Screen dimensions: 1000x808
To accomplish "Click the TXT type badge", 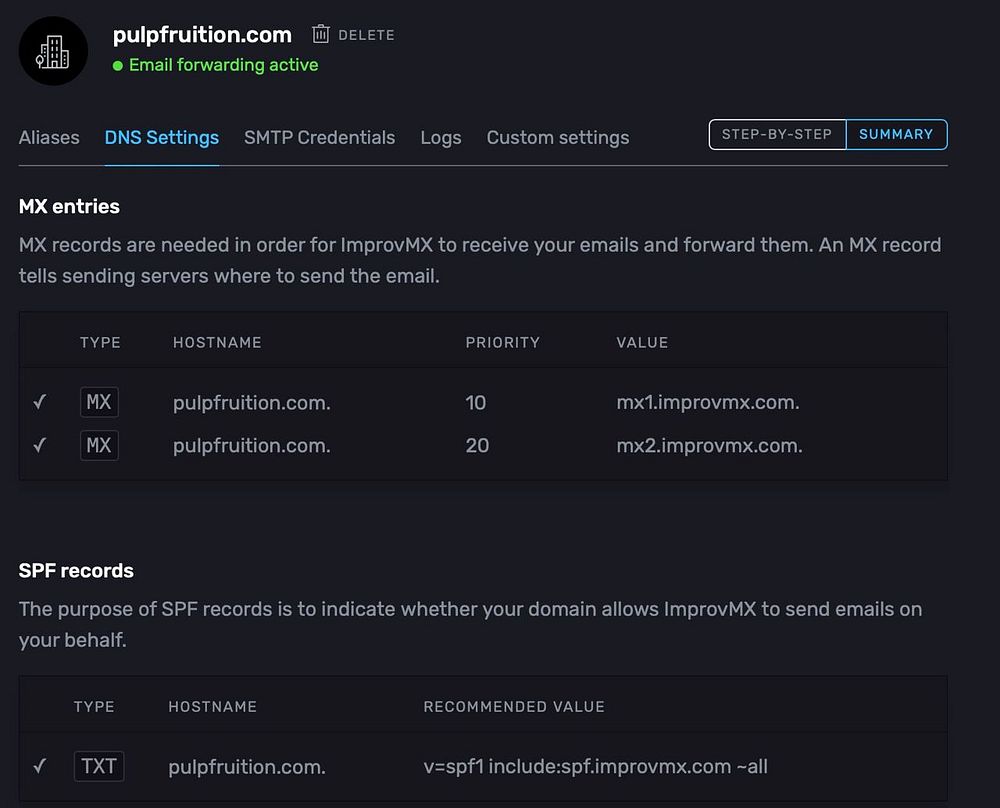I will pyautogui.click(x=99, y=766).
